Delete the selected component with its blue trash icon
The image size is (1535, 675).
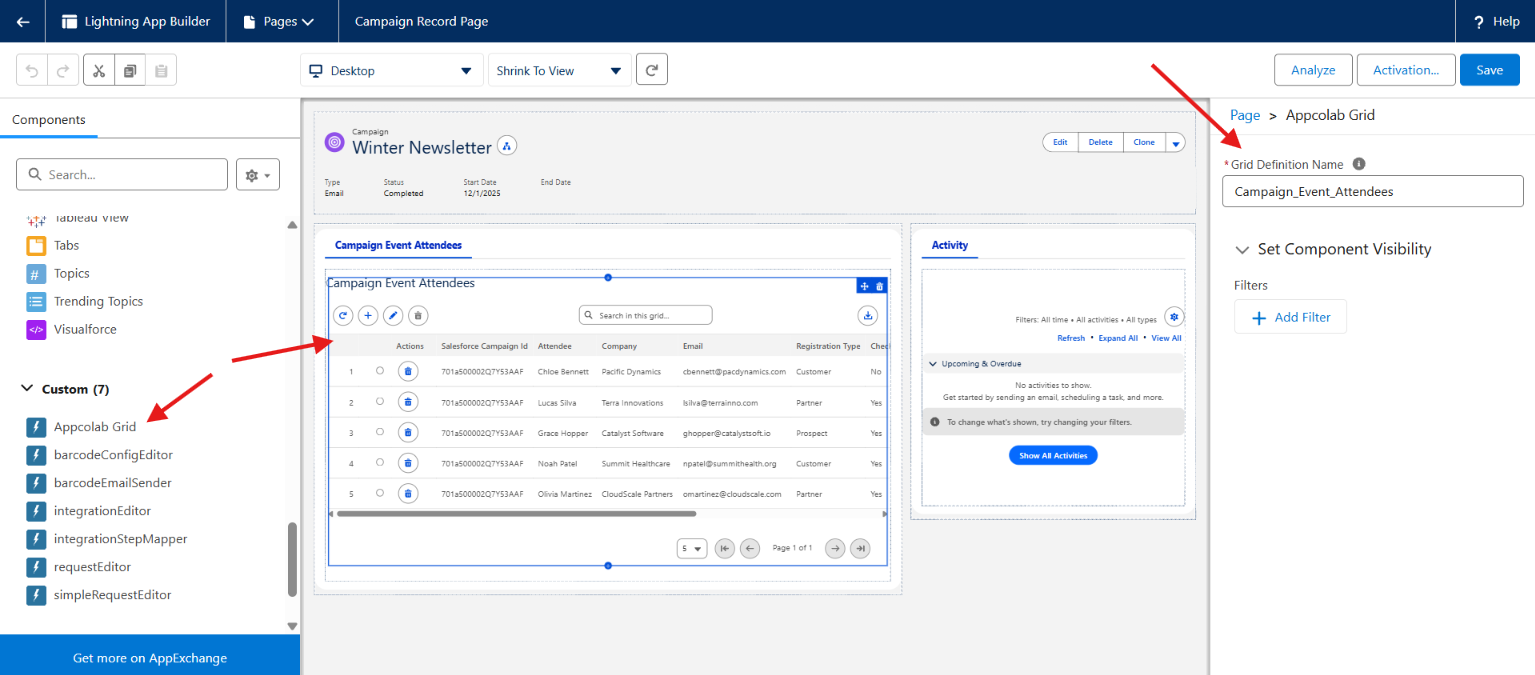(880, 286)
